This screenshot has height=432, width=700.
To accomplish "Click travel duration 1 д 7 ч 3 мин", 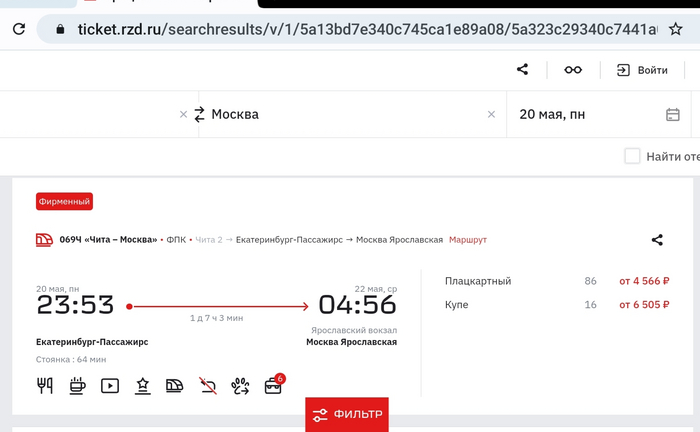I will coord(217,318).
